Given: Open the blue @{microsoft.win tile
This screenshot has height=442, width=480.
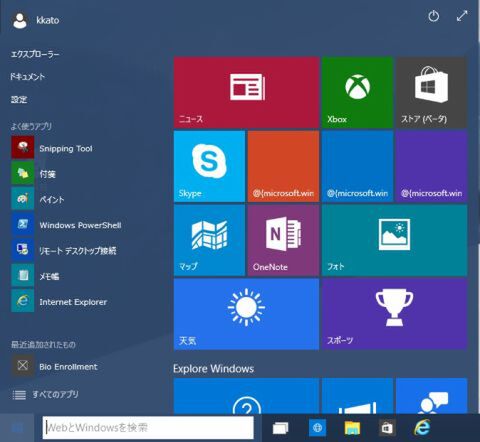Looking at the screenshot, I should 357,166.
